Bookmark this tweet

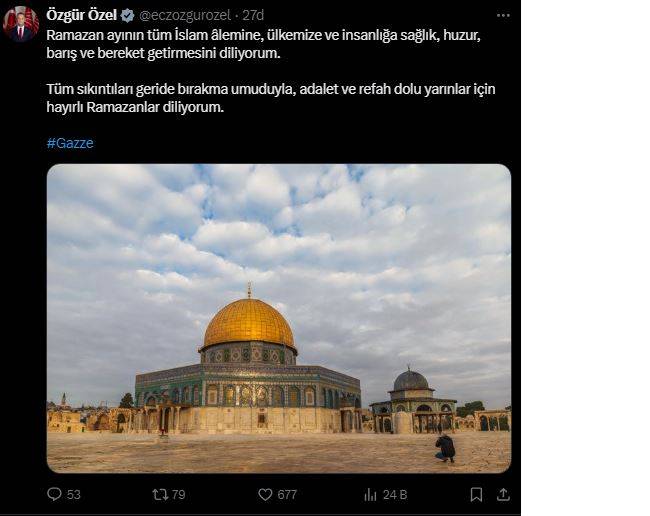[476, 494]
